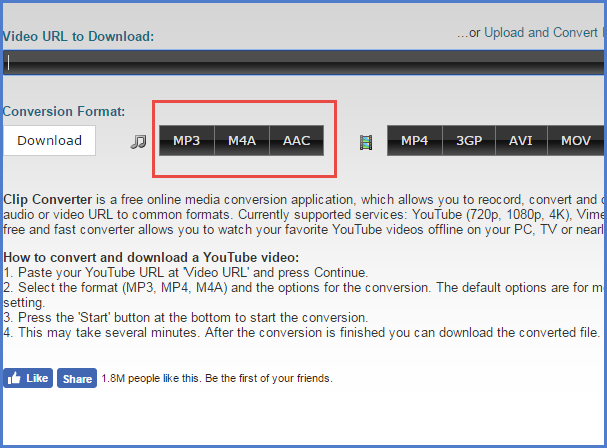Viewport: 607px width, 448px height.
Task: Share the page on Facebook
Action: click(77, 378)
